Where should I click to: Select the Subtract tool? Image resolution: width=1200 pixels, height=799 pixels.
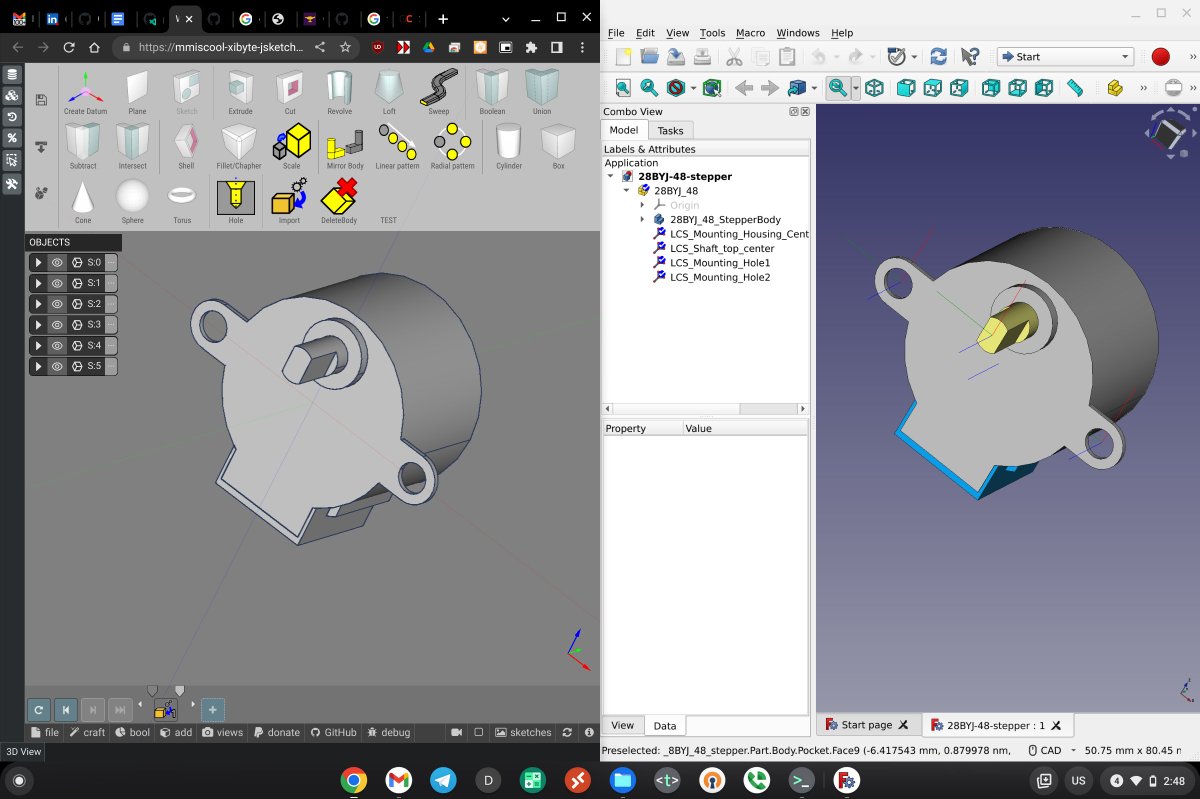(x=83, y=146)
